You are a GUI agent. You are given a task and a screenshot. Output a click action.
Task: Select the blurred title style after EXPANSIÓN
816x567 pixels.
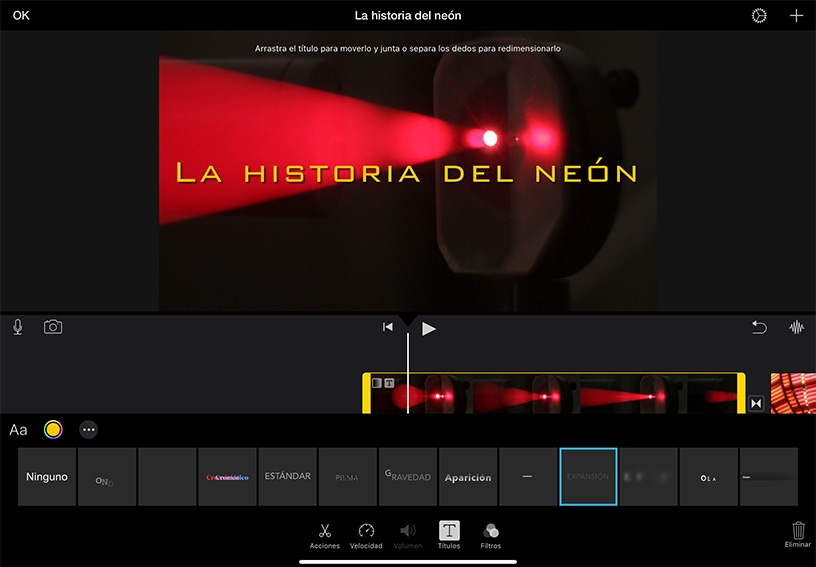coord(648,476)
